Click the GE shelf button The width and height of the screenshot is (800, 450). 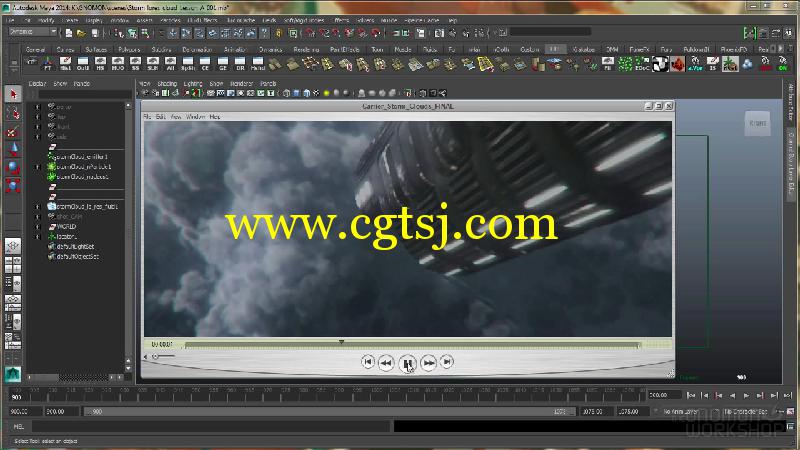(223, 64)
